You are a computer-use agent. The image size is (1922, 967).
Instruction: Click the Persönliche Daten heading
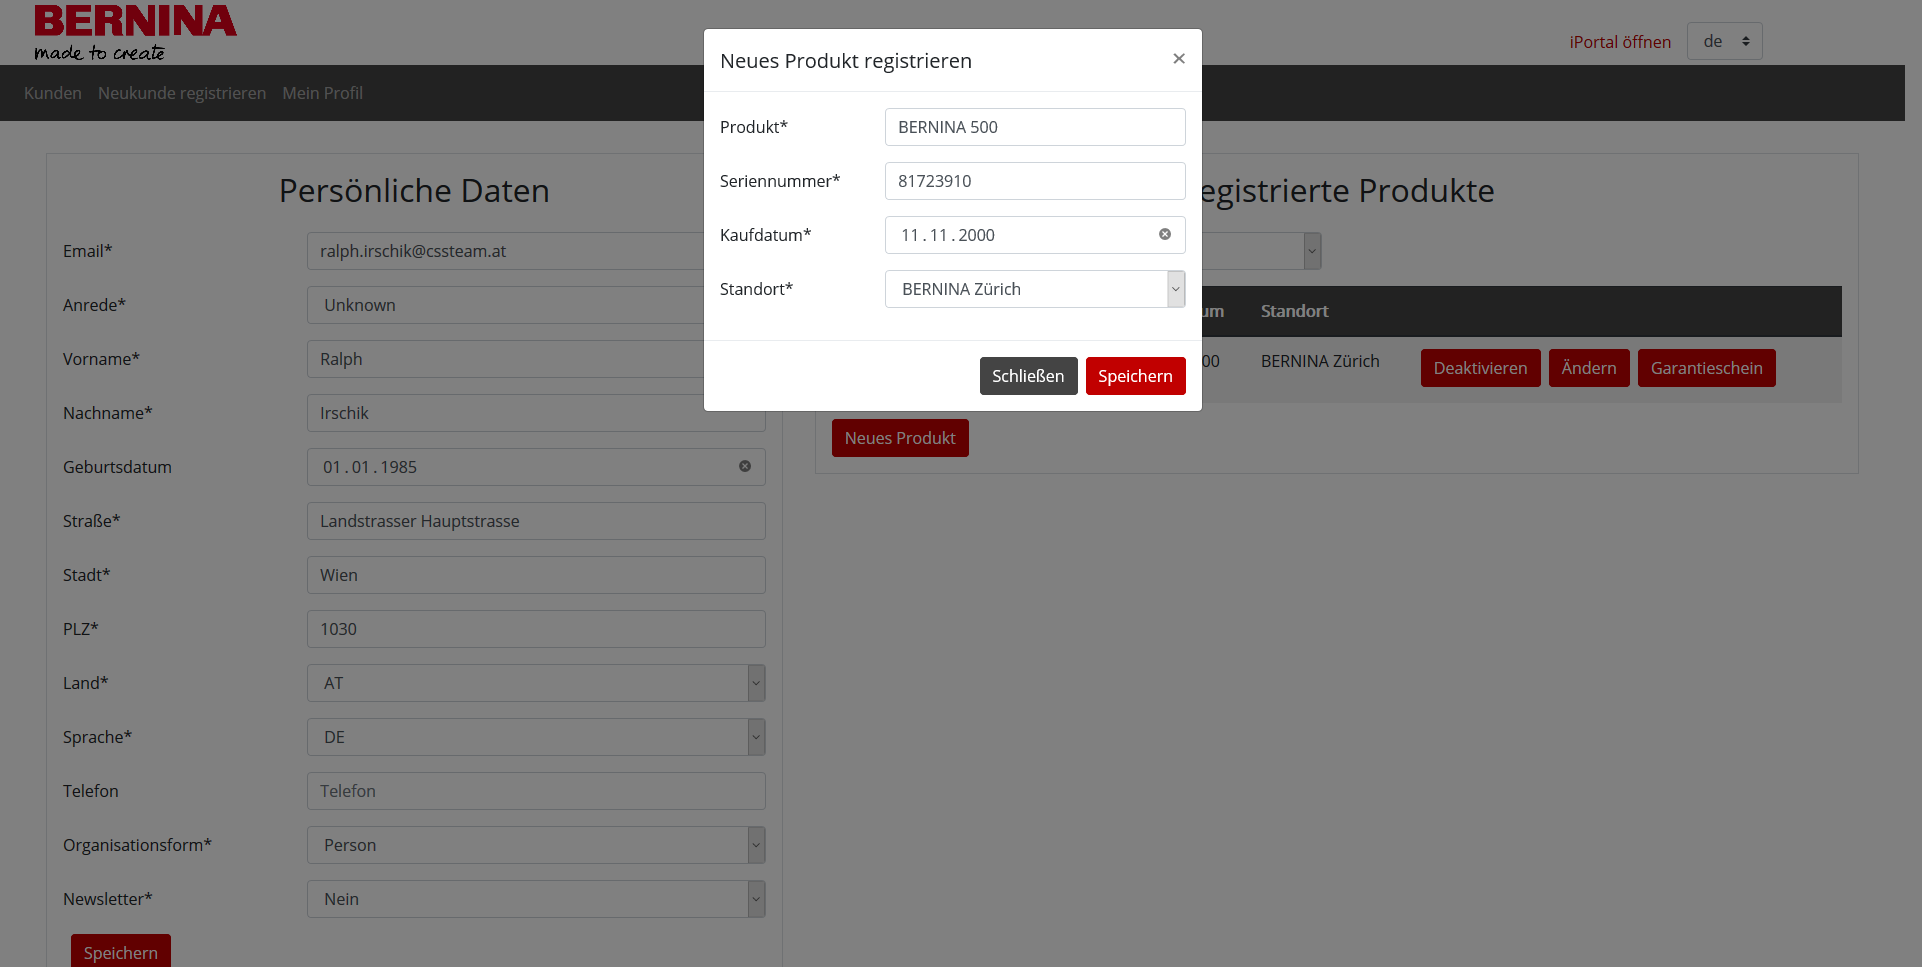click(414, 190)
